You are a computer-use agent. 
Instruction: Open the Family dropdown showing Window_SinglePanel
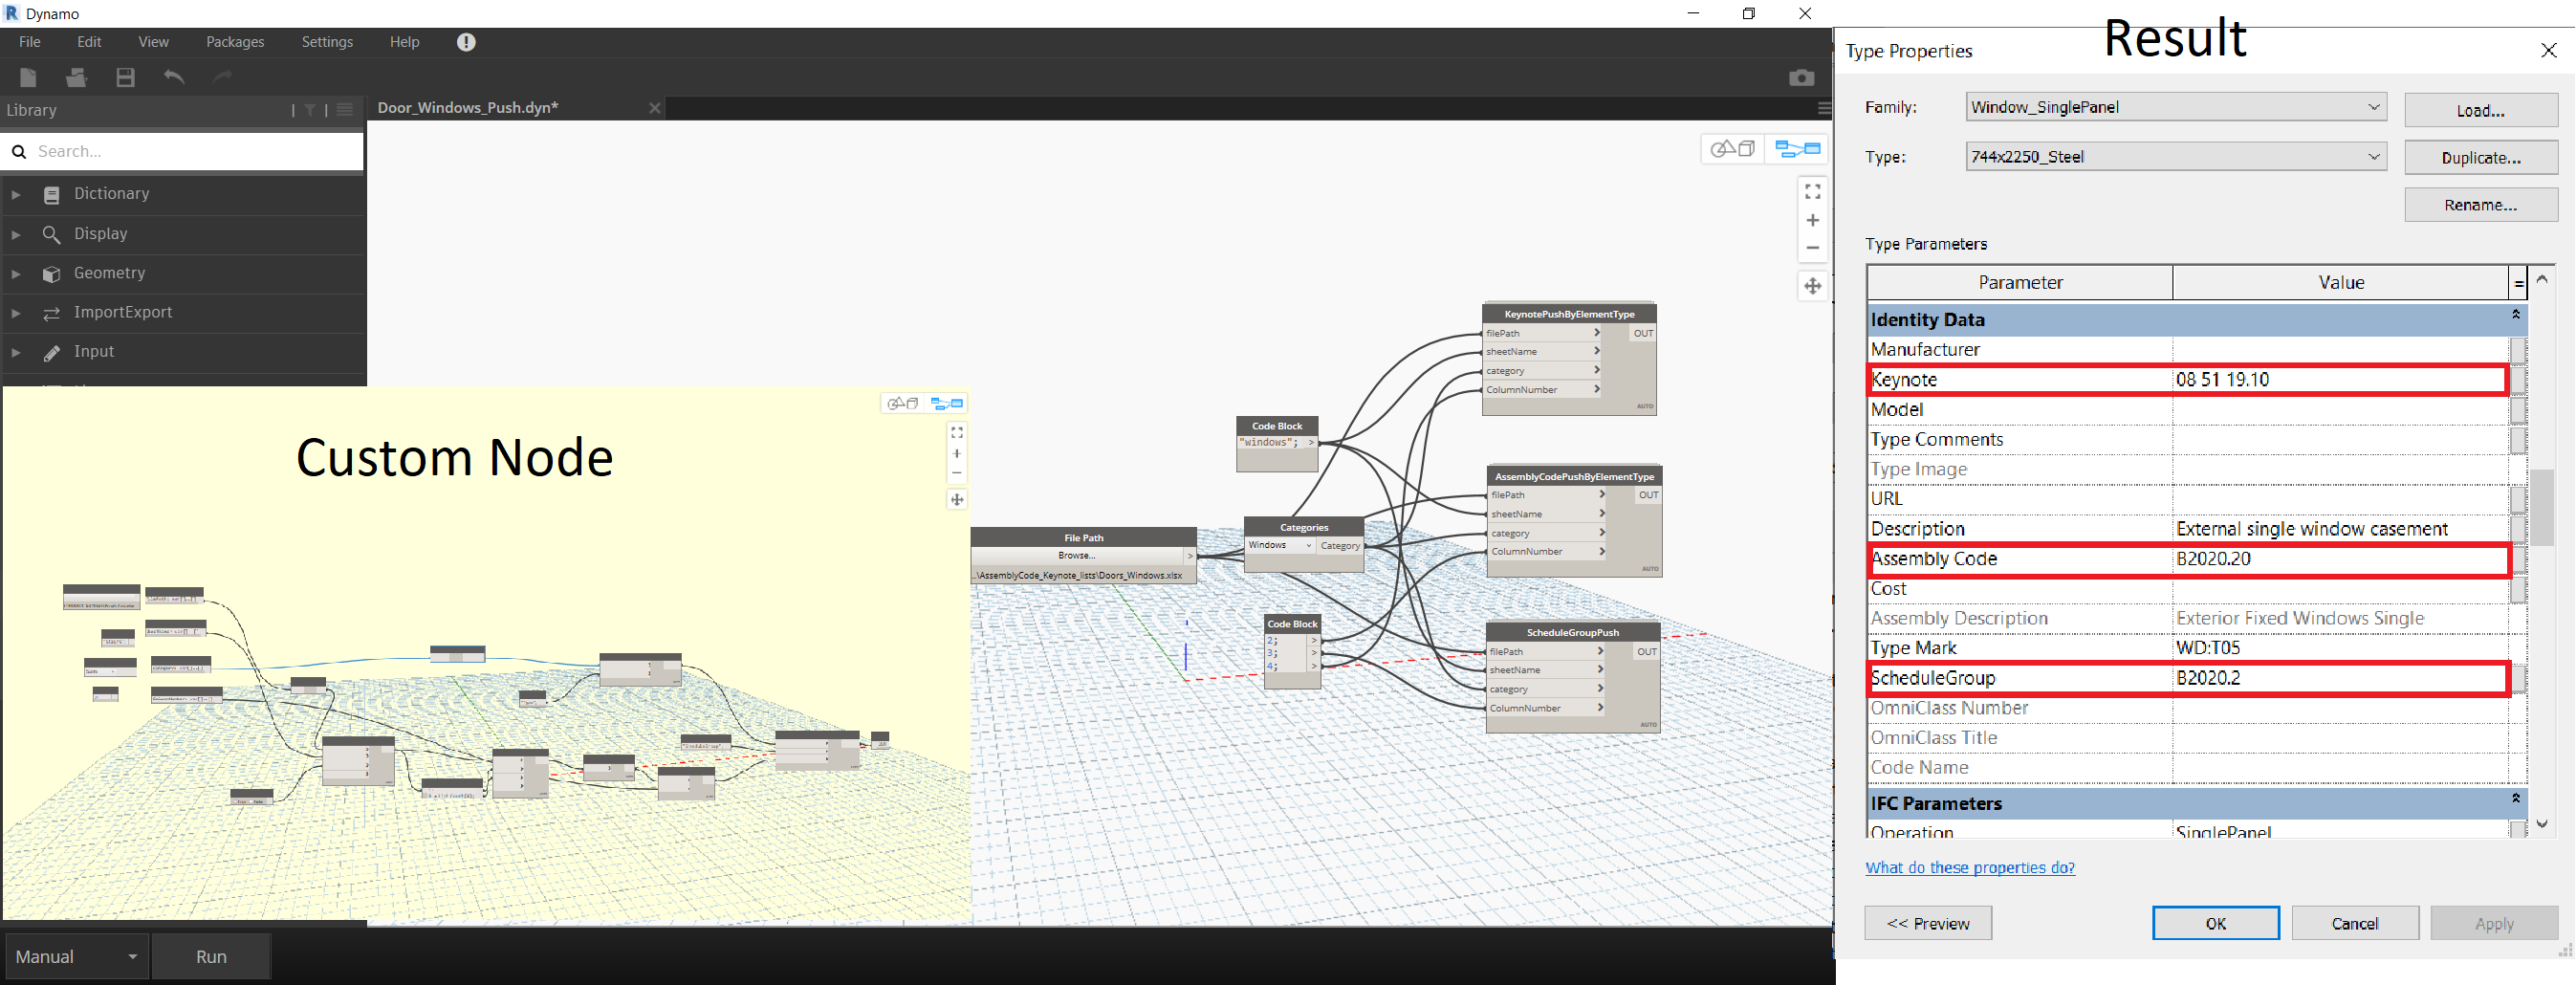(2176, 107)
